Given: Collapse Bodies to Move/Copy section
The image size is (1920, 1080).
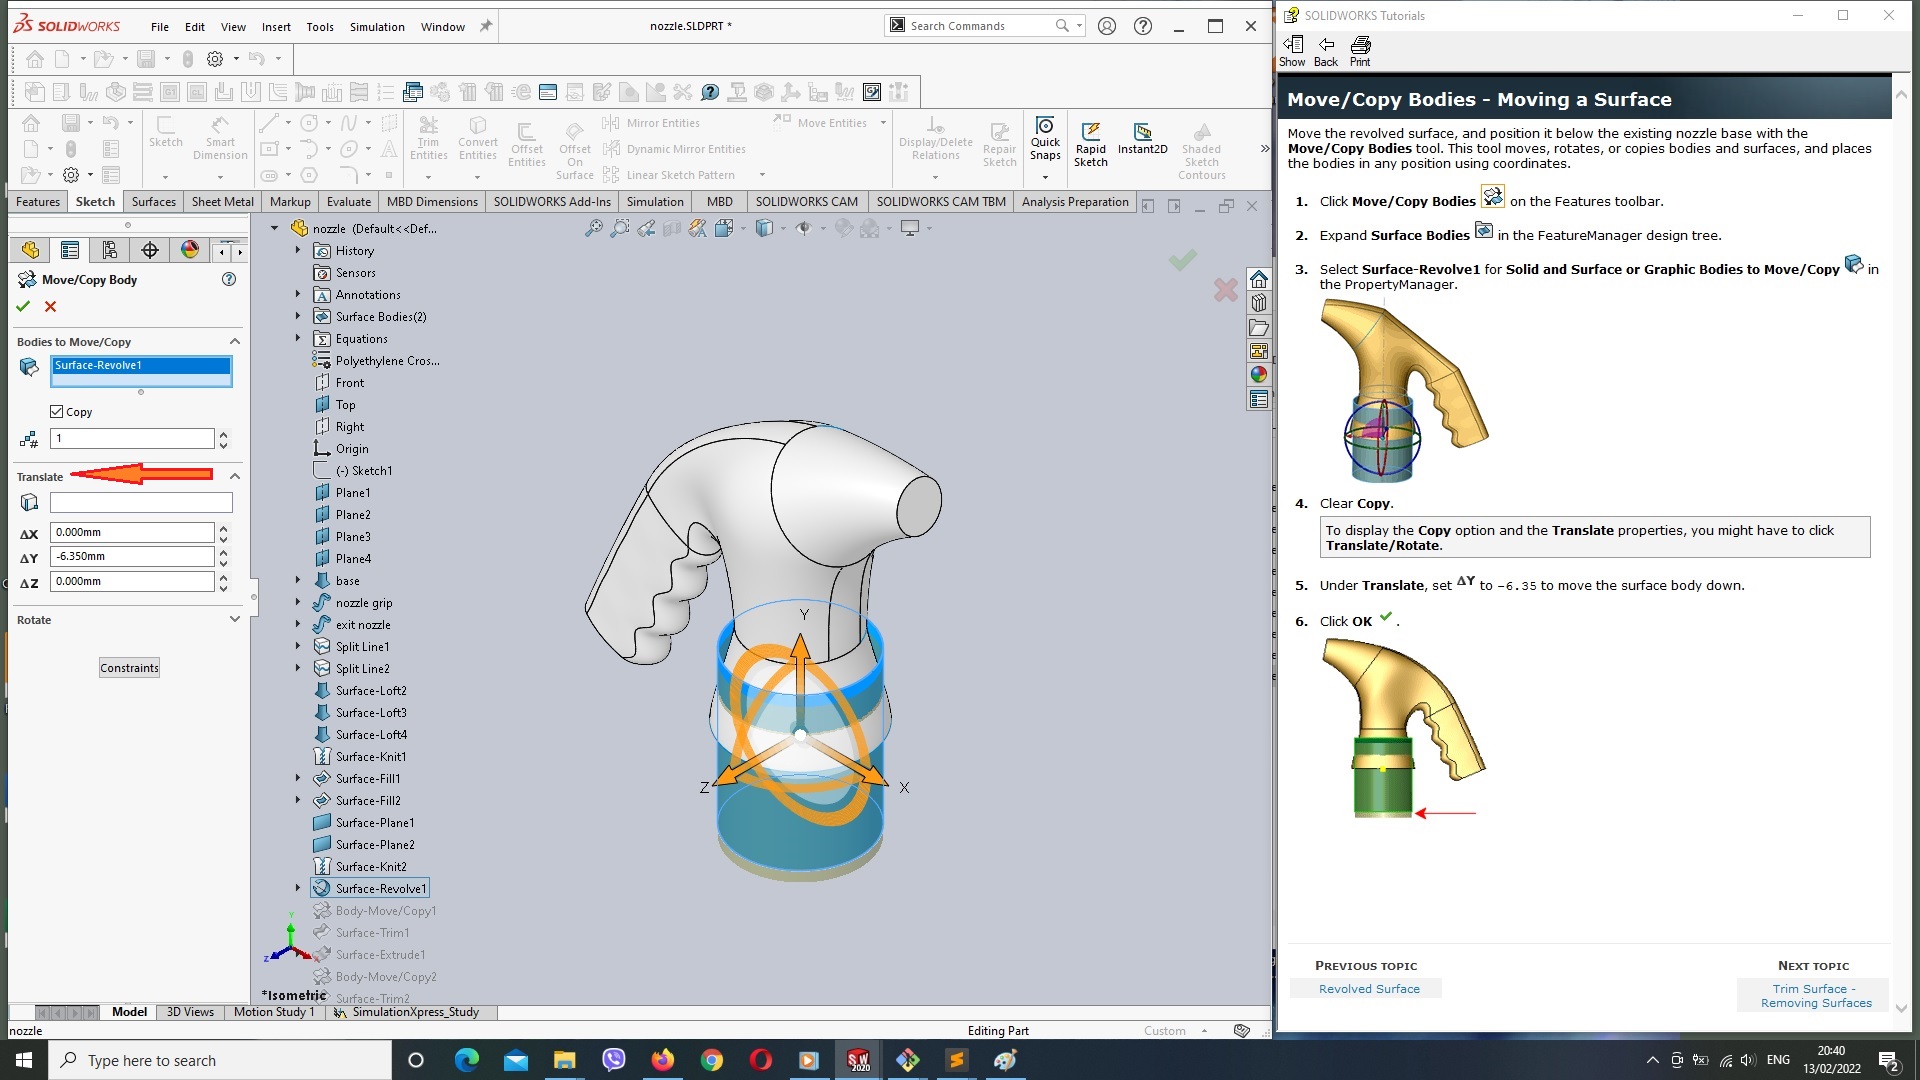Looking at the screenshot, I should (235, 342).
